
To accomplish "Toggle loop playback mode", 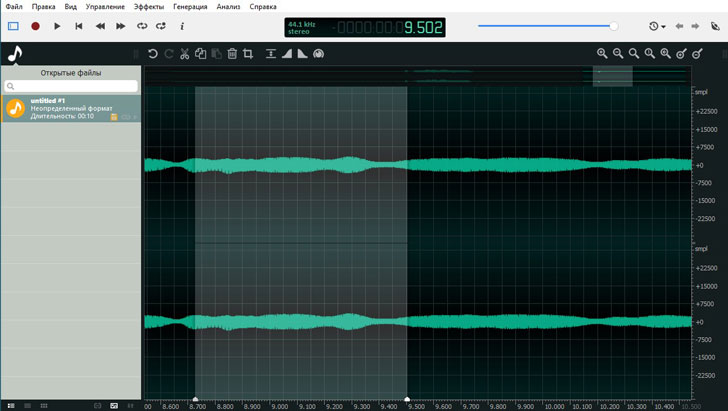I will [141, 26].
